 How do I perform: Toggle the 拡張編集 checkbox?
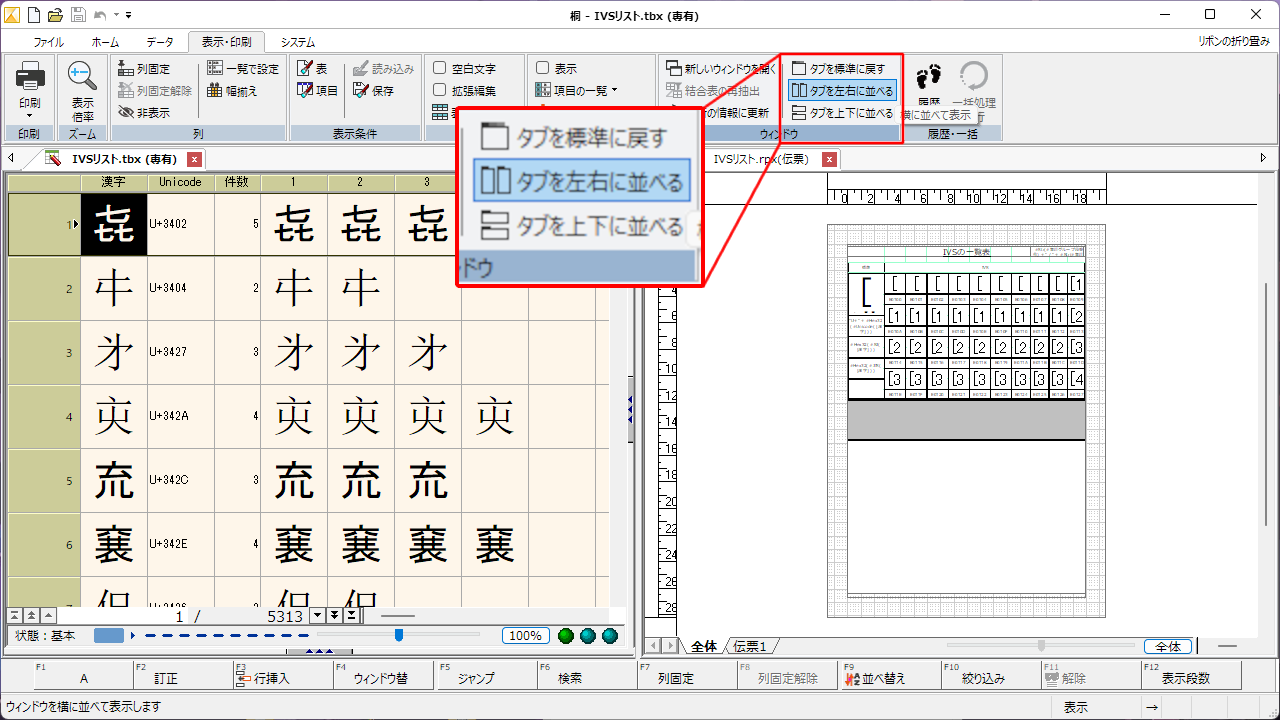click(x=440, y=91)
